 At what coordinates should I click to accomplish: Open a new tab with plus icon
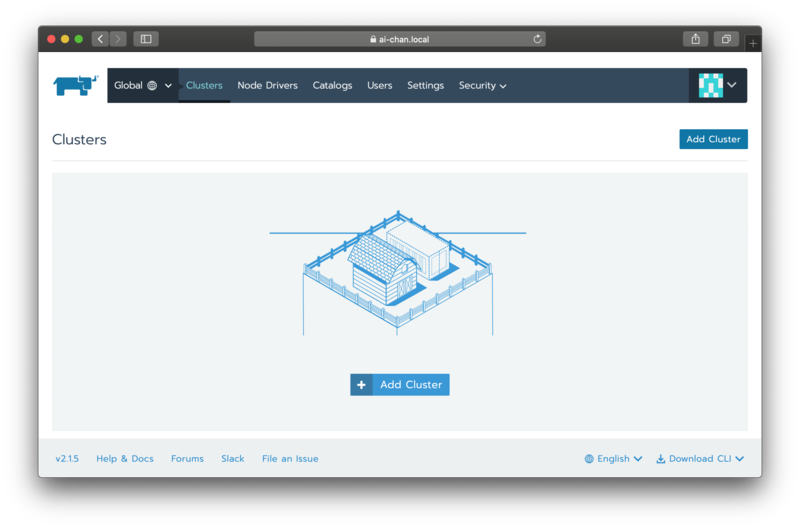pos(753,43)
